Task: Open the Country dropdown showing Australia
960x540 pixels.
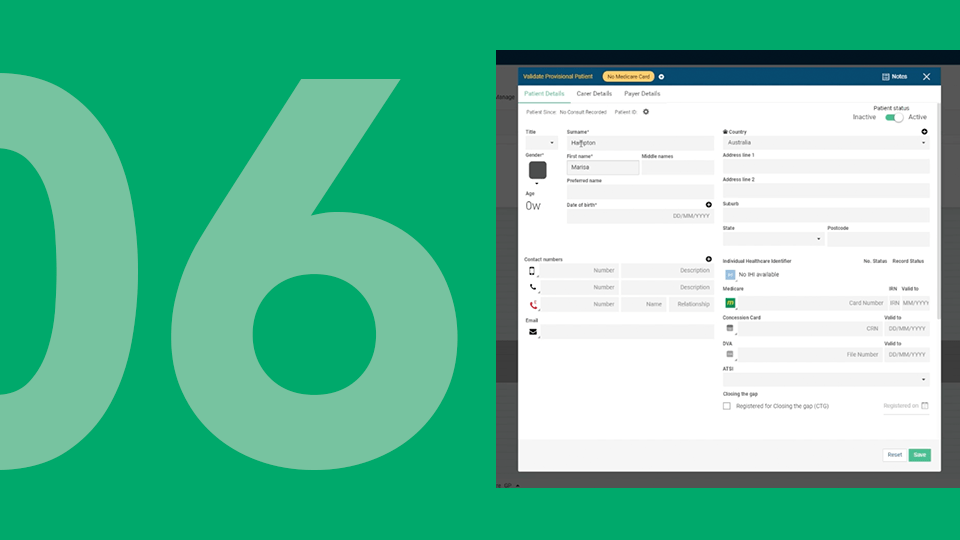Action: 826,143
